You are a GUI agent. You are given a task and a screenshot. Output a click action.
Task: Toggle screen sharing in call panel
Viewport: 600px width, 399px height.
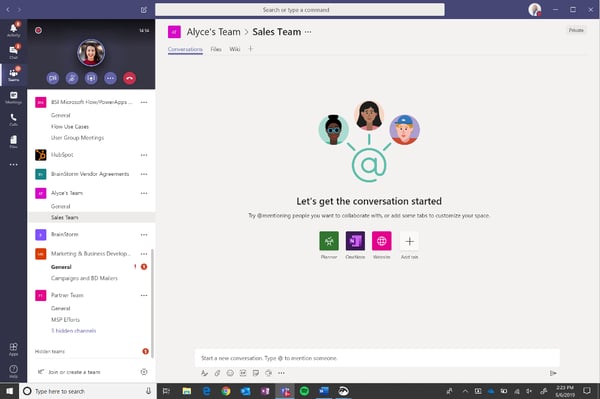click(91, 78)
